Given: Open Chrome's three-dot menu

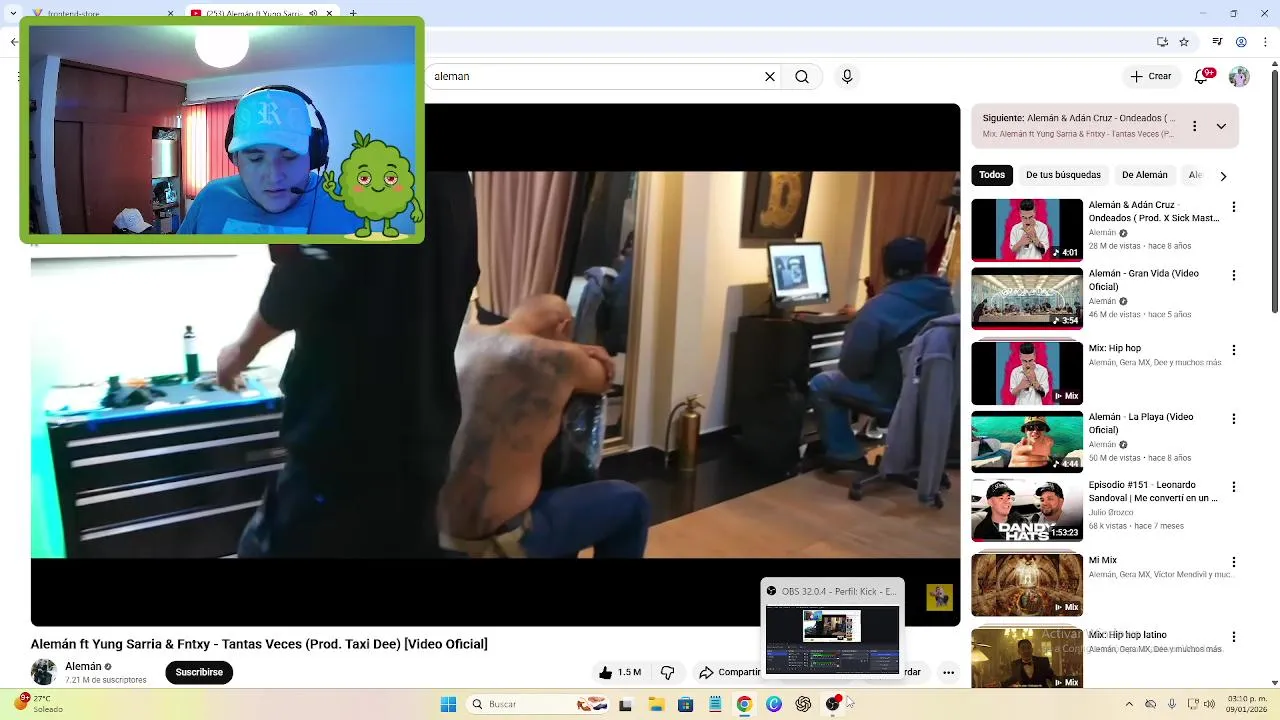Looking at the screenshot, I should pyautogui.click(x=1265, y=42).
